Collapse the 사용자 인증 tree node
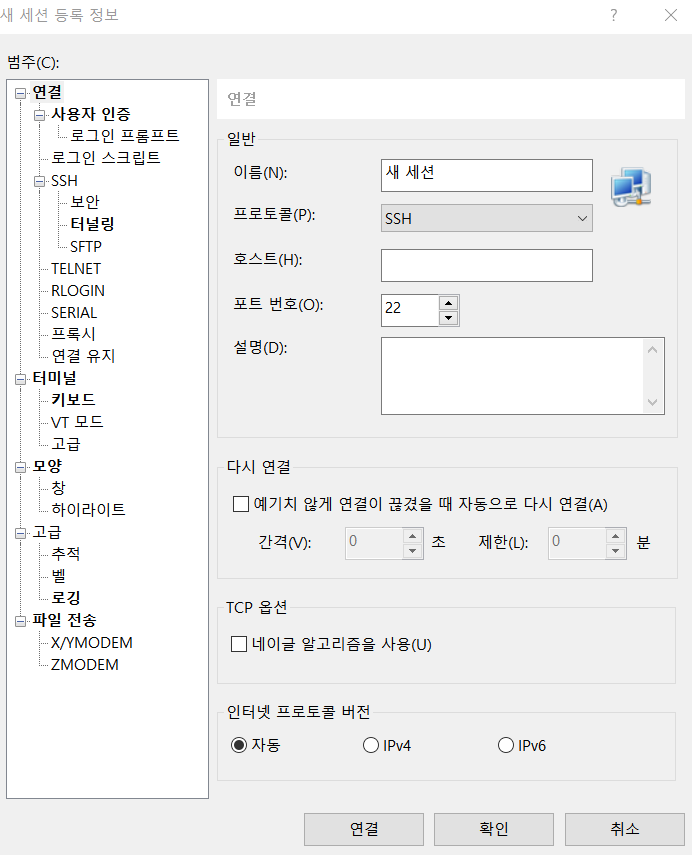The image size is (692, 855). coord(39,115)
